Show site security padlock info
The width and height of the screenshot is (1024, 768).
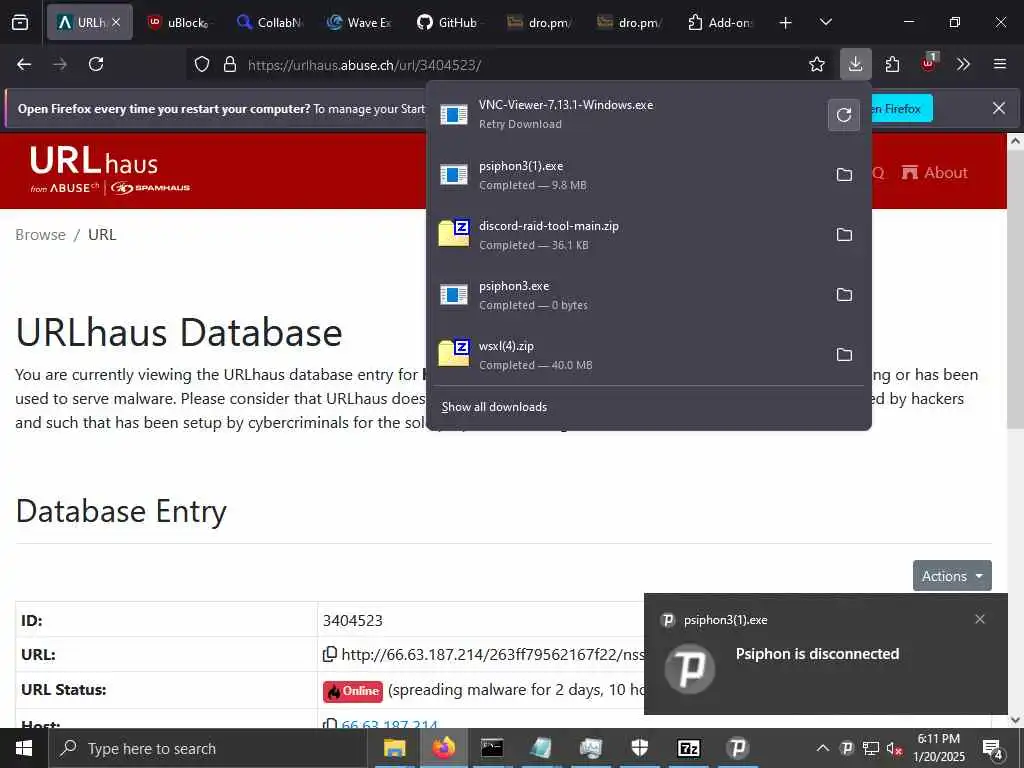pyautogui.click(x=229, y=65)
